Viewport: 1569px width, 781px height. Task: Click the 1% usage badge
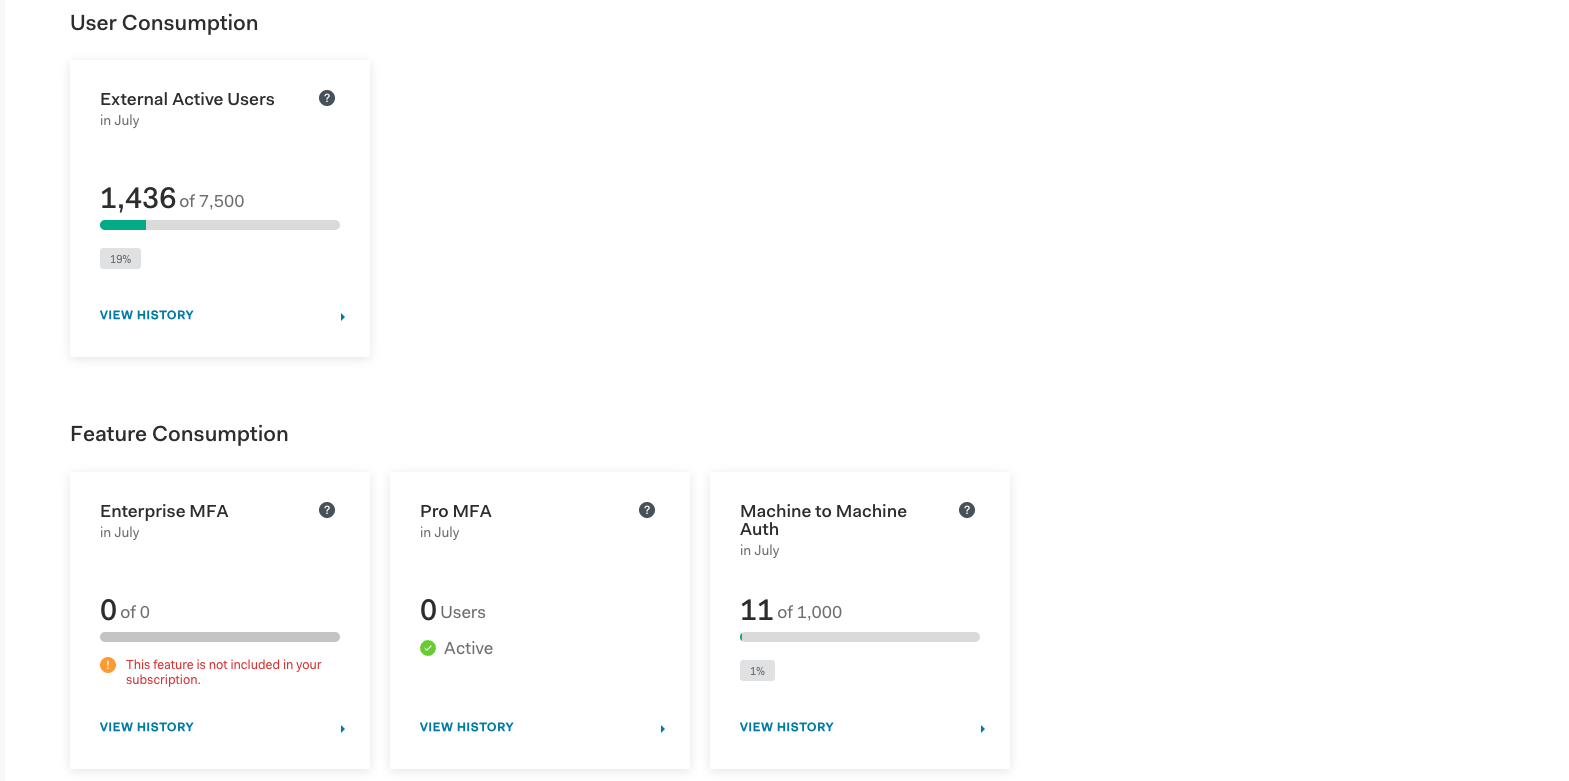click(757, 671)
